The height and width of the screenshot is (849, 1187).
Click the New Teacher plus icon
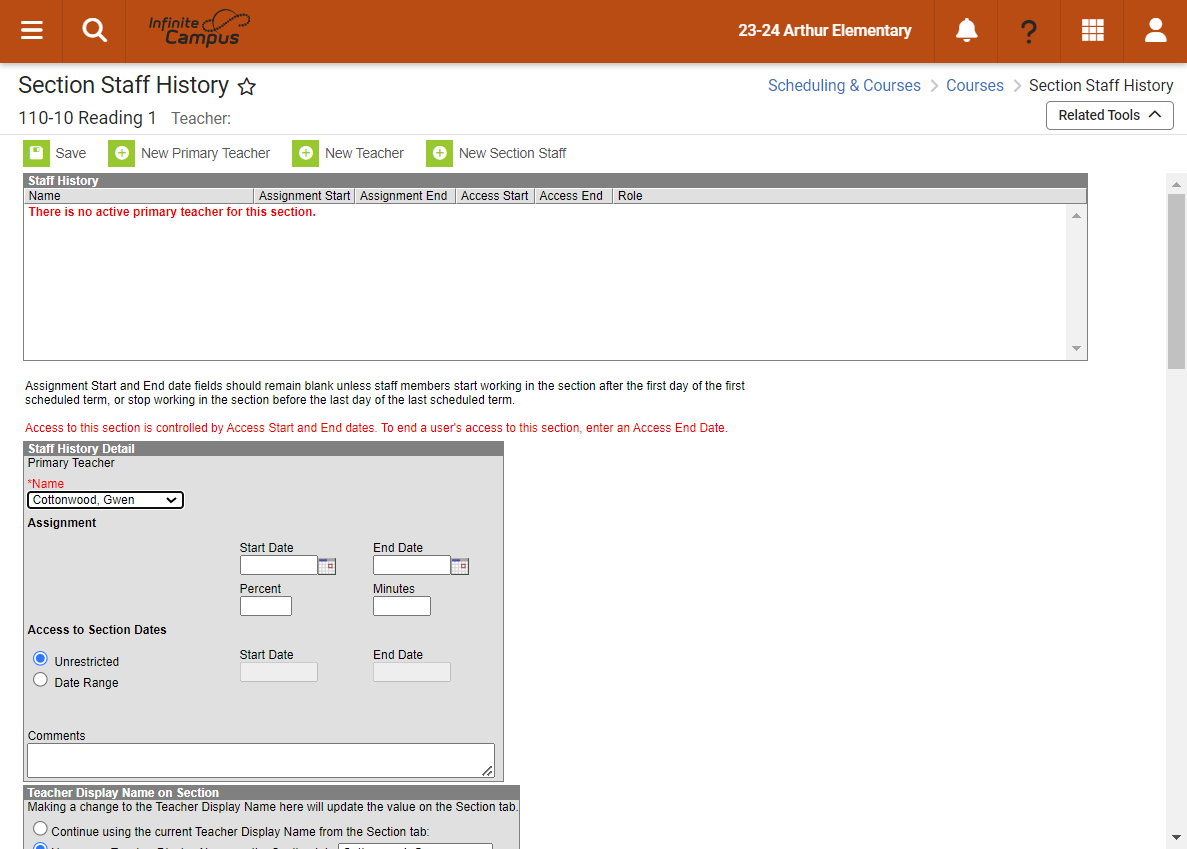pos(305,153)
